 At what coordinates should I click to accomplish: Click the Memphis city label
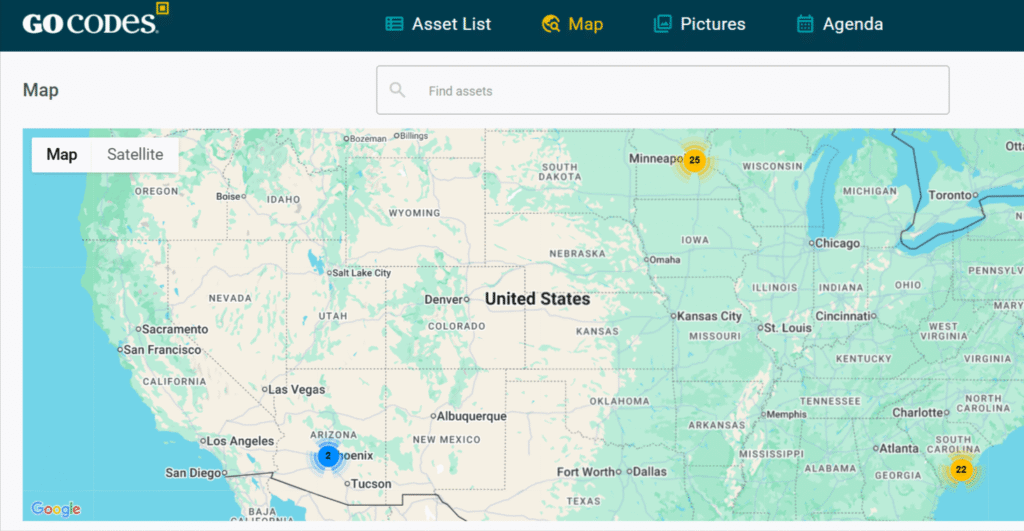point(786,415)
